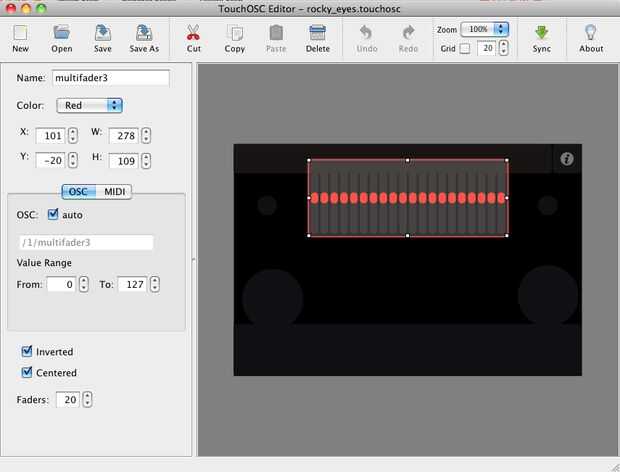620x472 pixels.
Task: Uncheck the Centered option
Action: click(x=26, y=372)
